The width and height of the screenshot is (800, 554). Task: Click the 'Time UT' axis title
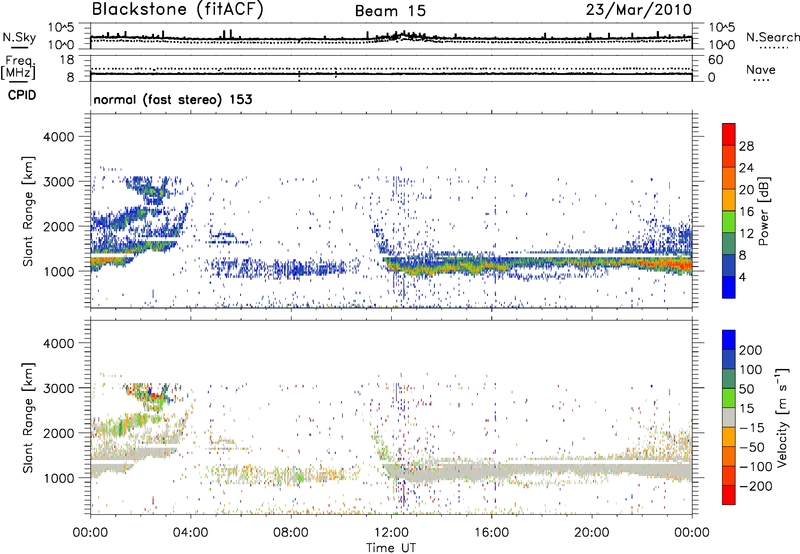point(391,548)
